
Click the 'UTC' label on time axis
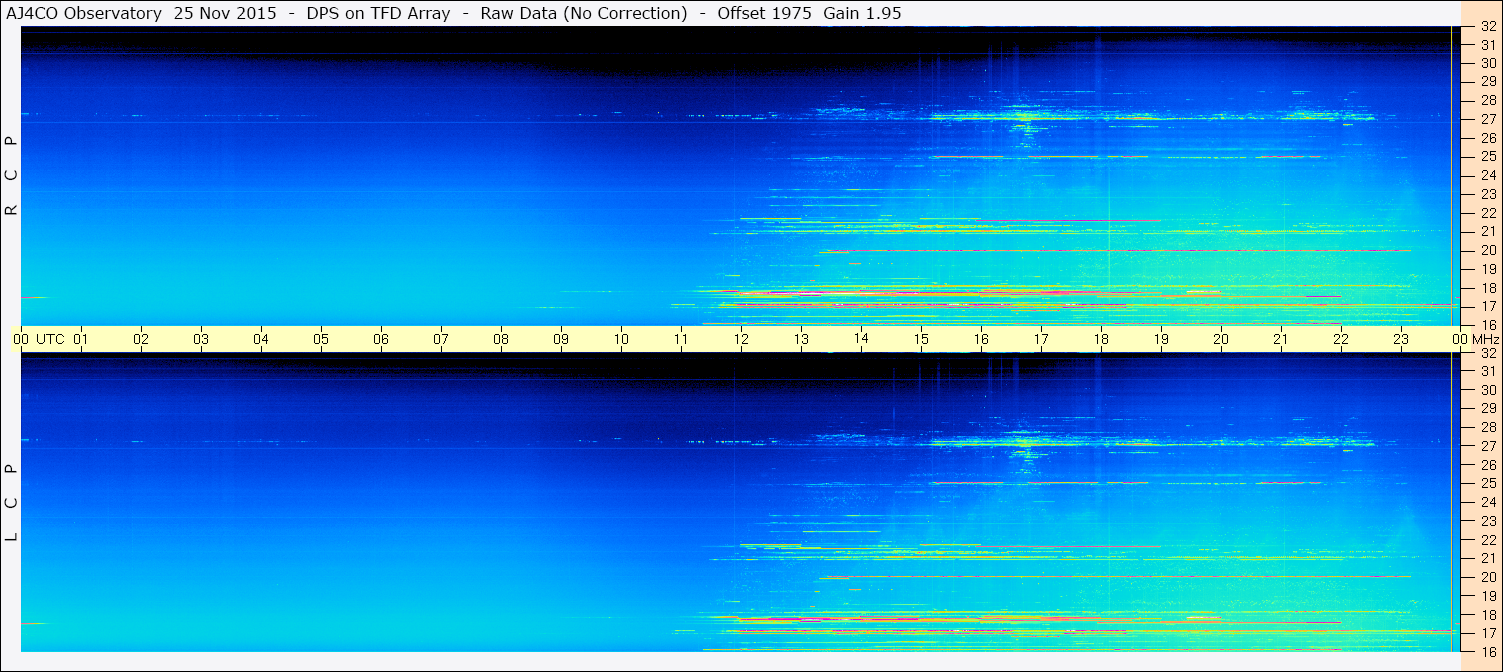click(x=50, y=339)
